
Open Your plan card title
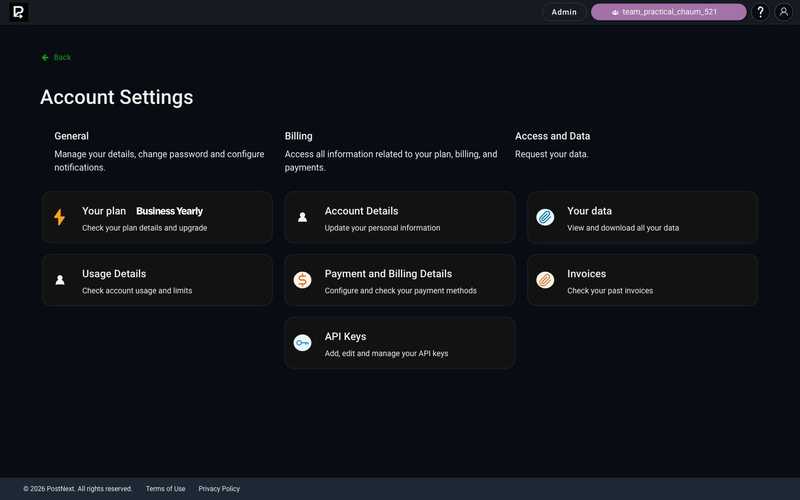coord(104,211)
